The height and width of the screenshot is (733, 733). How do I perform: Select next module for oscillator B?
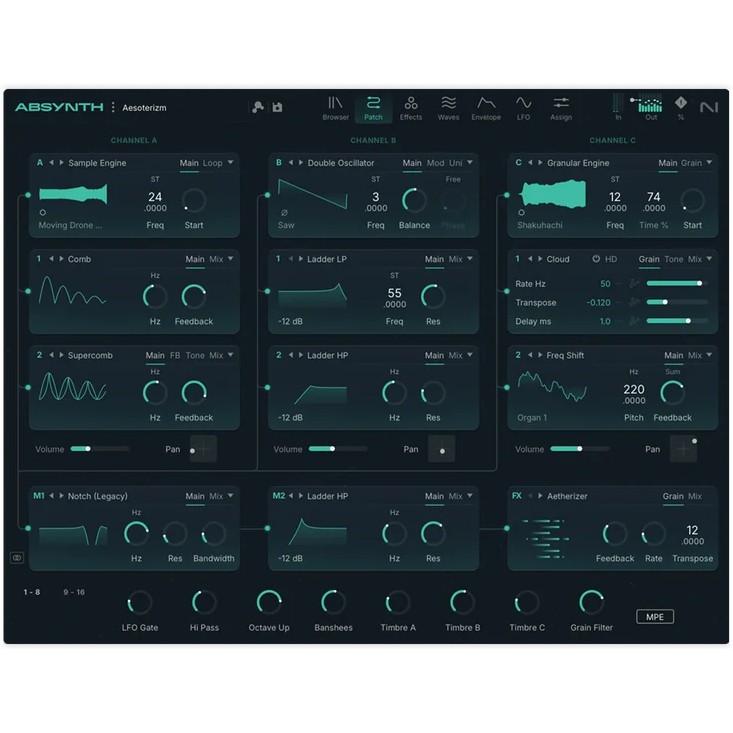[x=301, y=163]
